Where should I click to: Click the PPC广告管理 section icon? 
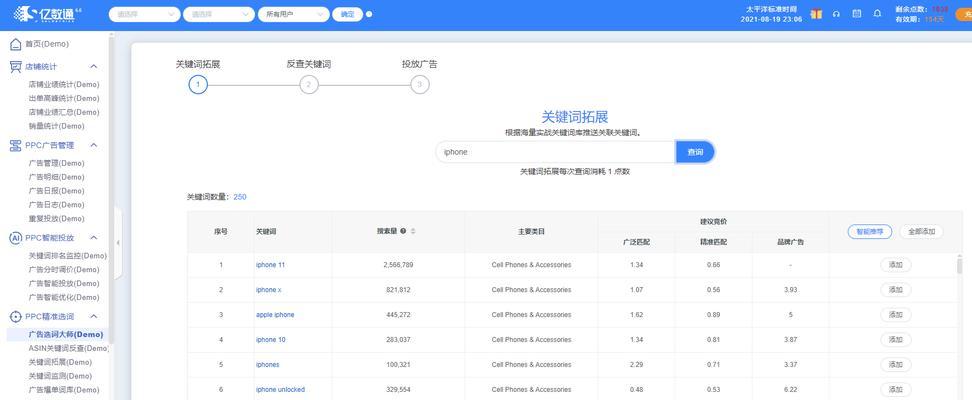tap(15, 145)
